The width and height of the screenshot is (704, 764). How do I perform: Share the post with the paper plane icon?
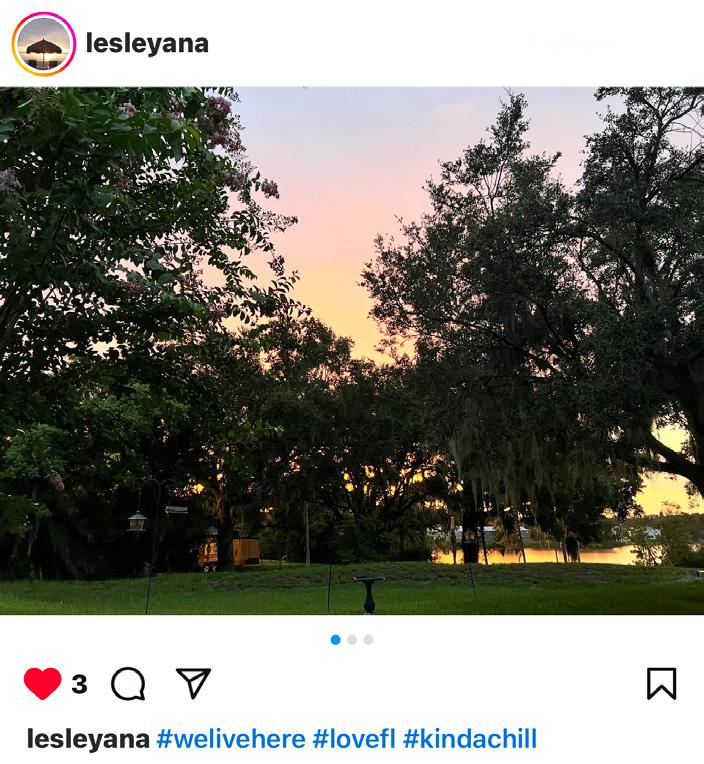click(193, 683)
